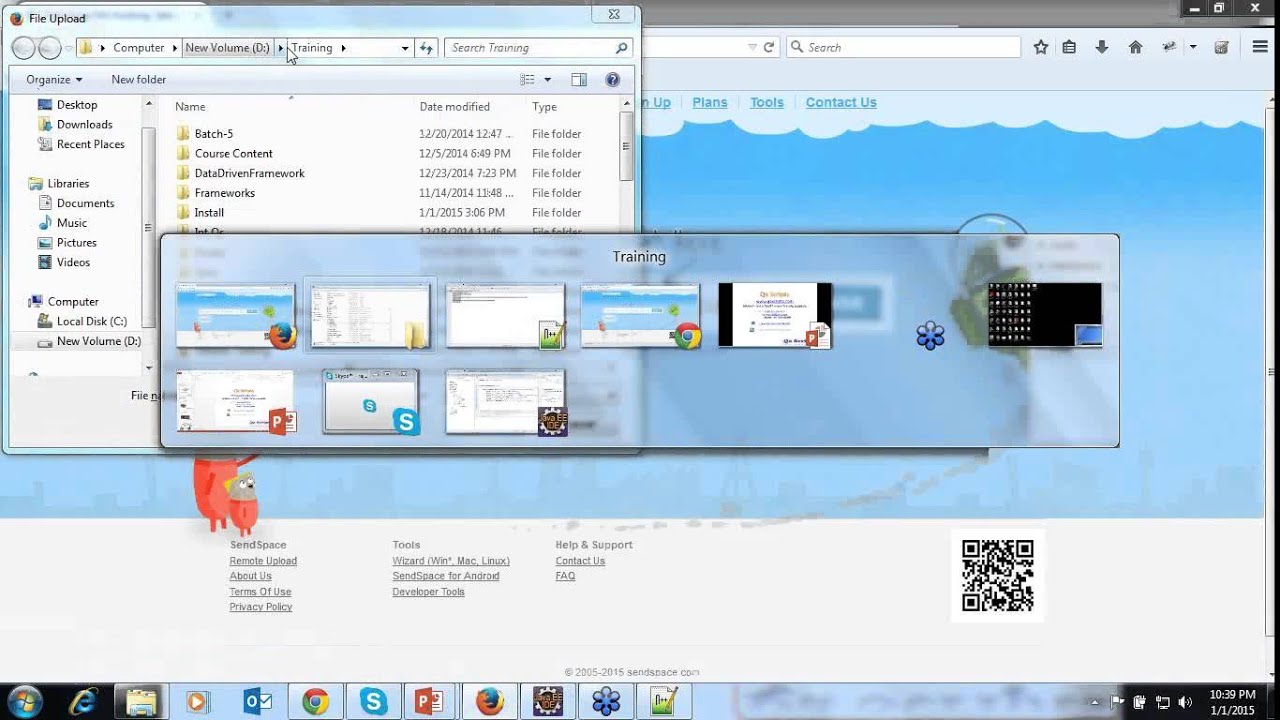The width and height of the screenshot is (1280, 720).
Task: Sort files by Date modified column header
Action: pos(455,107)
